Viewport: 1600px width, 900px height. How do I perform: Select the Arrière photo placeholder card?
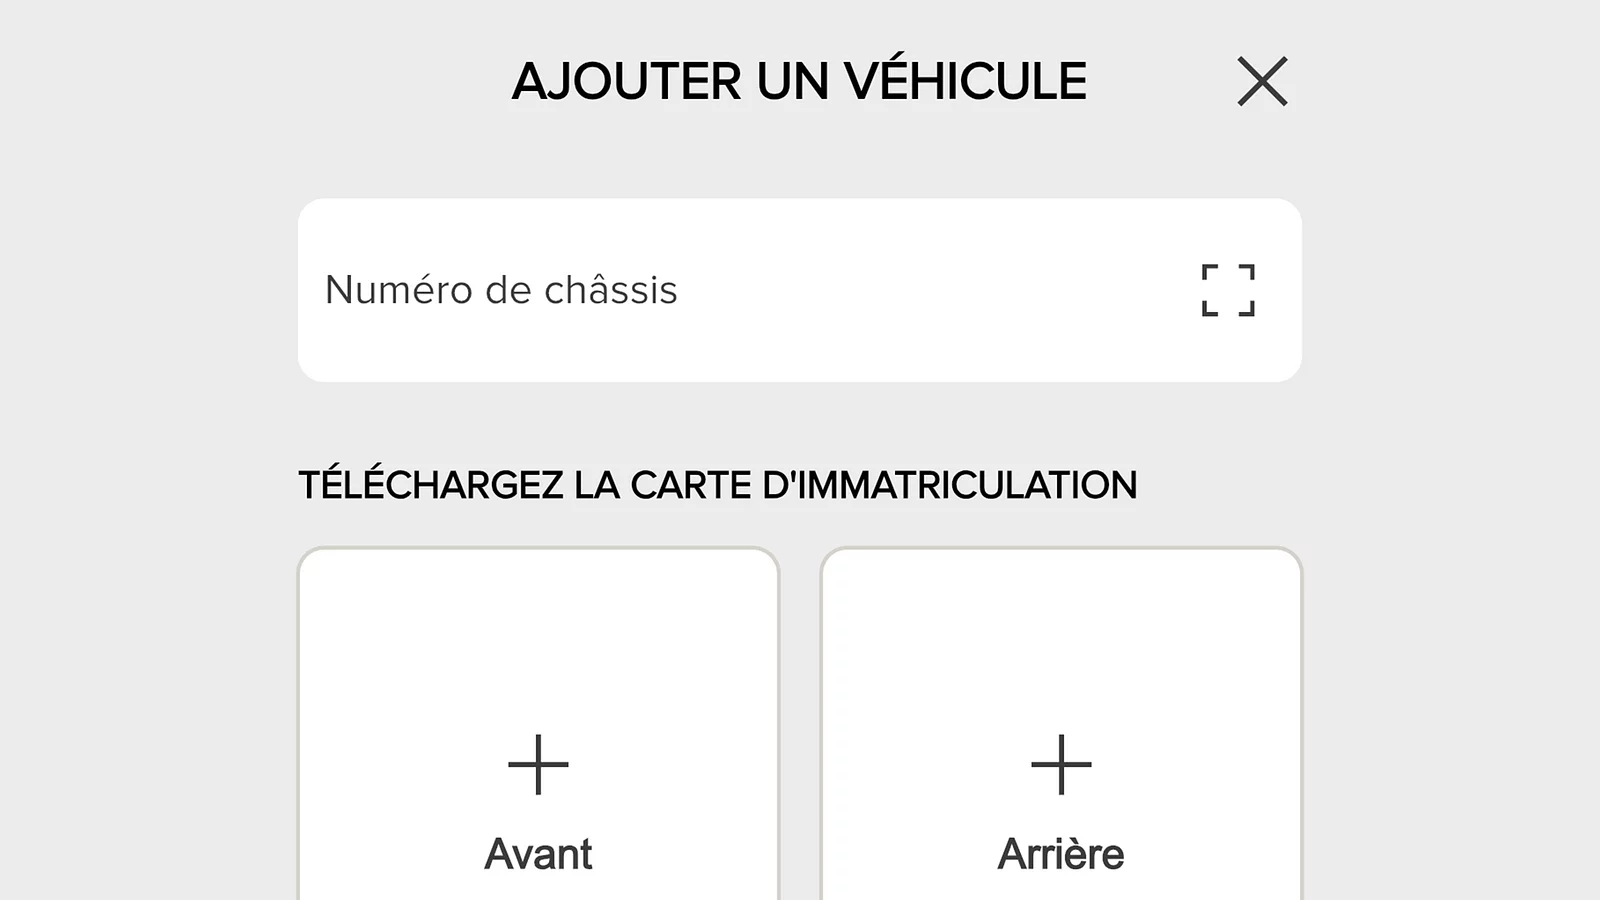coord(1060,720)
